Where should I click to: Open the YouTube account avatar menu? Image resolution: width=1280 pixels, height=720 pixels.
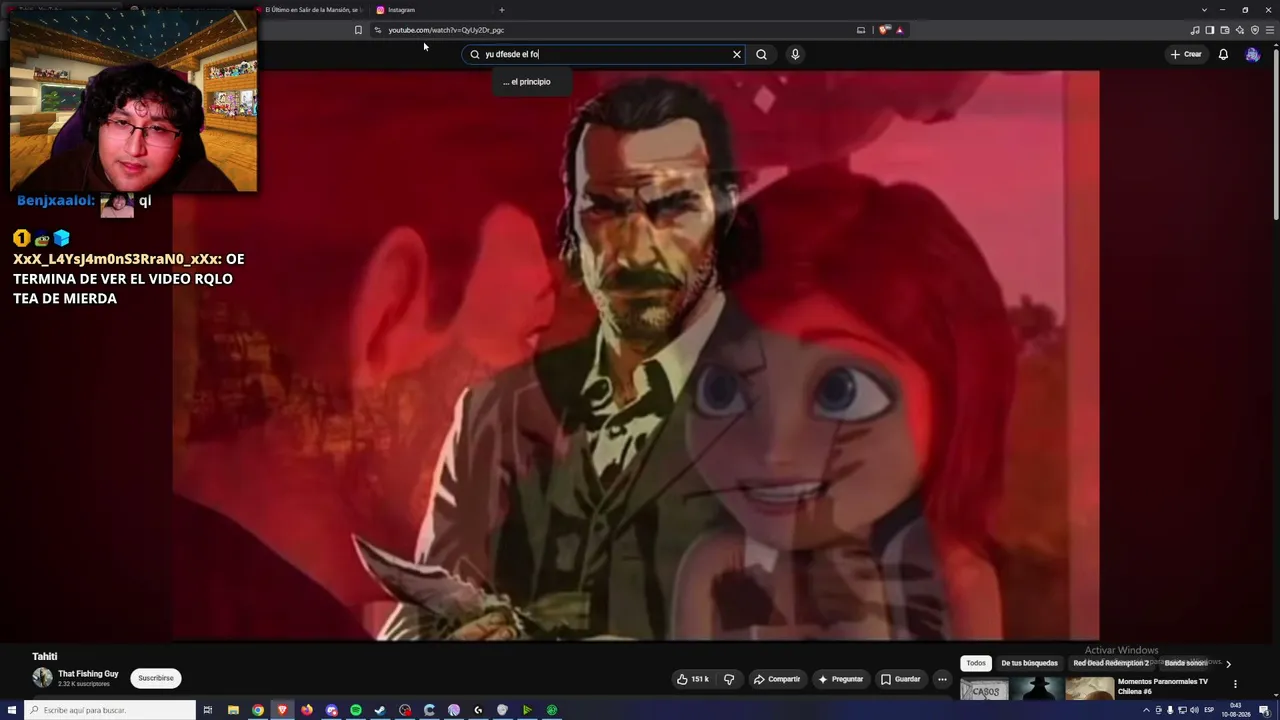pos(1252,55)
